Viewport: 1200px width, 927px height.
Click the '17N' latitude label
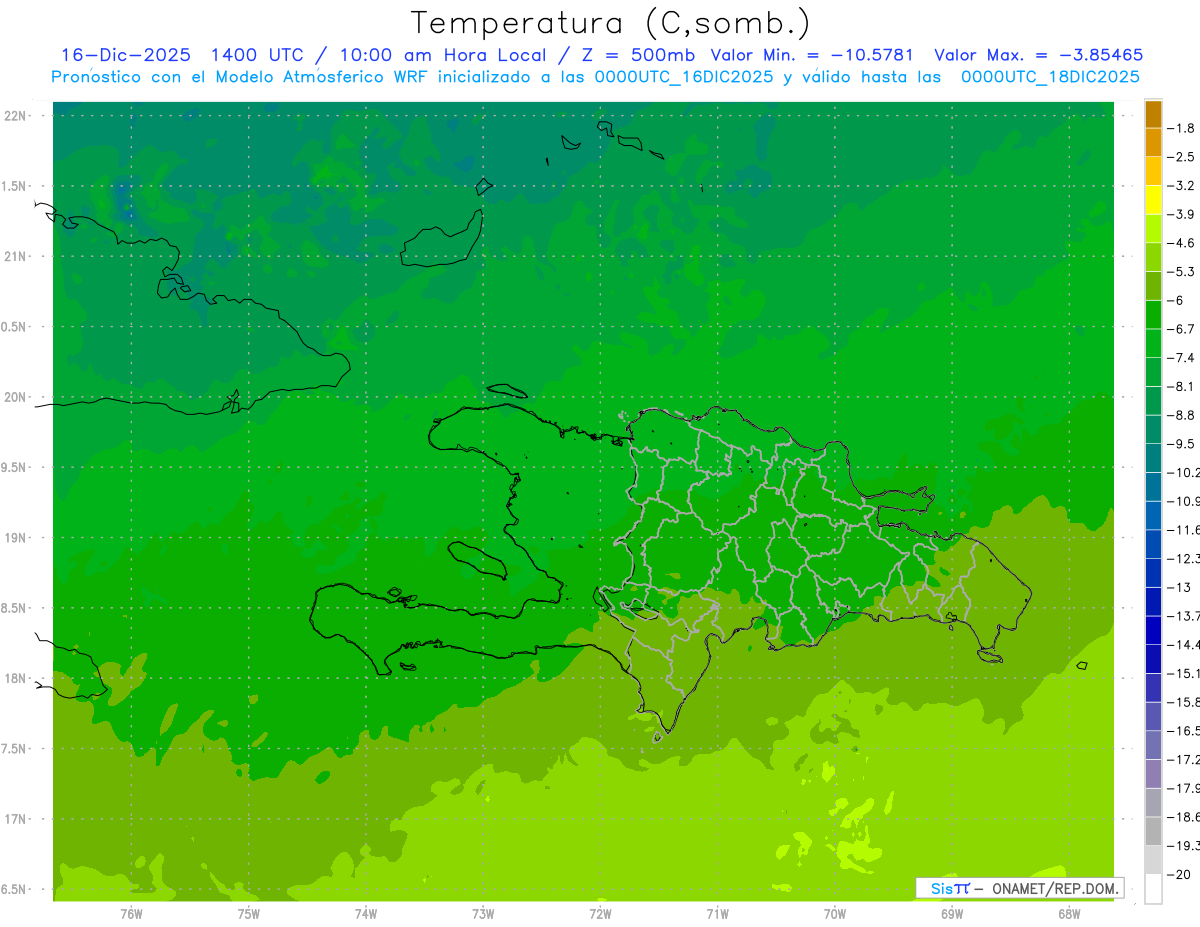(x=16, y=819)
